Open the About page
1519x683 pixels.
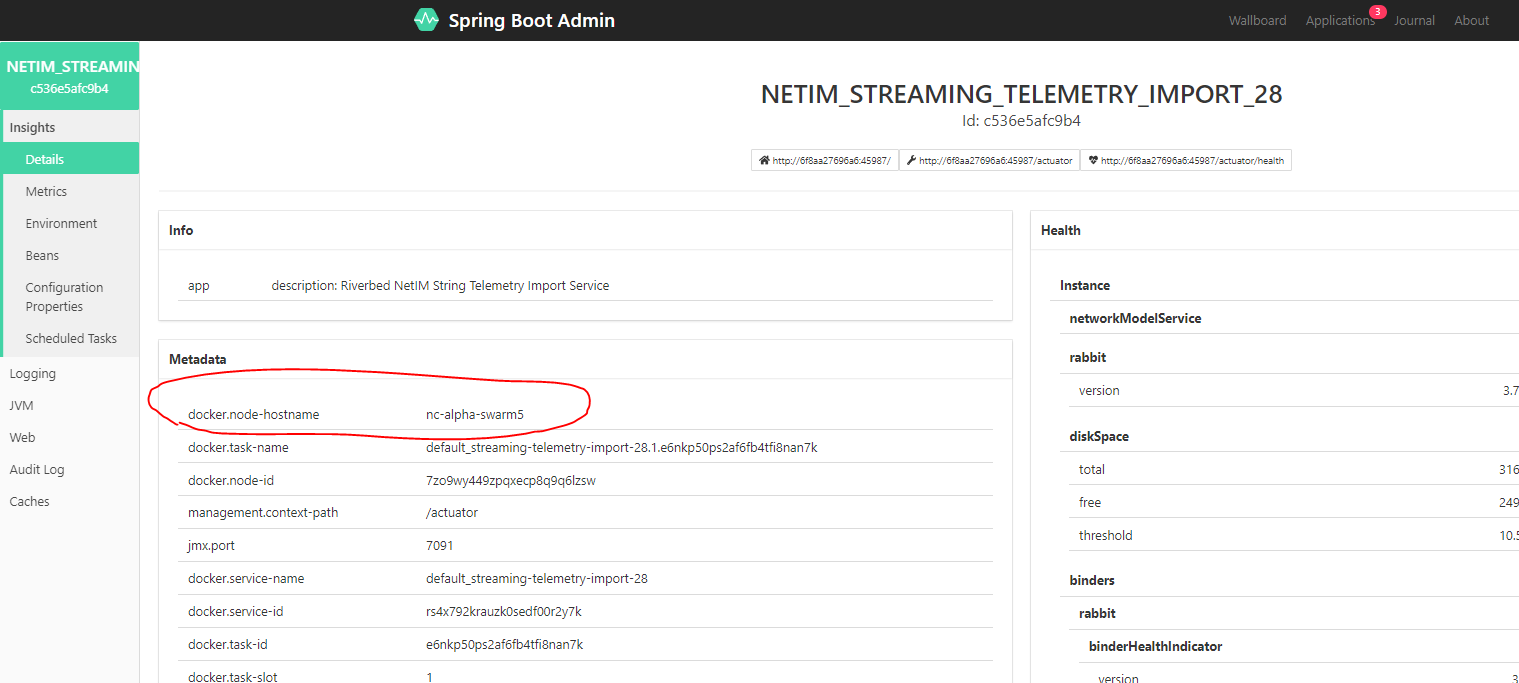point(1471,20)
